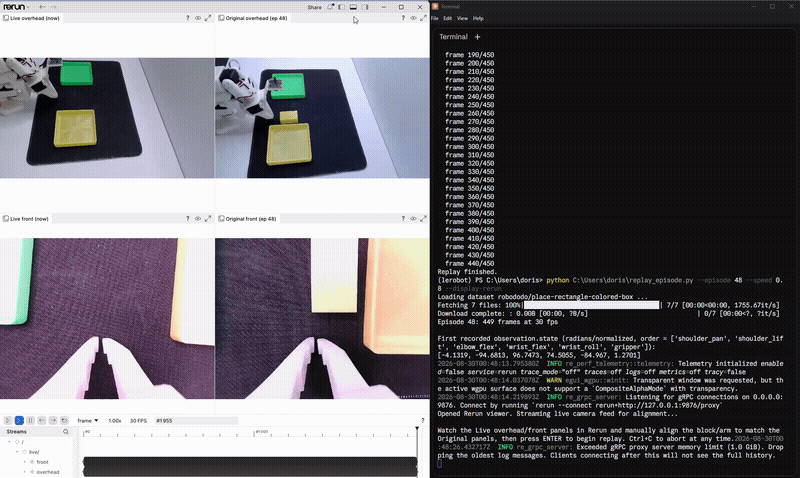Open the File menu in Terminal
The width and height of the screenshot is (800, 478).
pos(435,18)
